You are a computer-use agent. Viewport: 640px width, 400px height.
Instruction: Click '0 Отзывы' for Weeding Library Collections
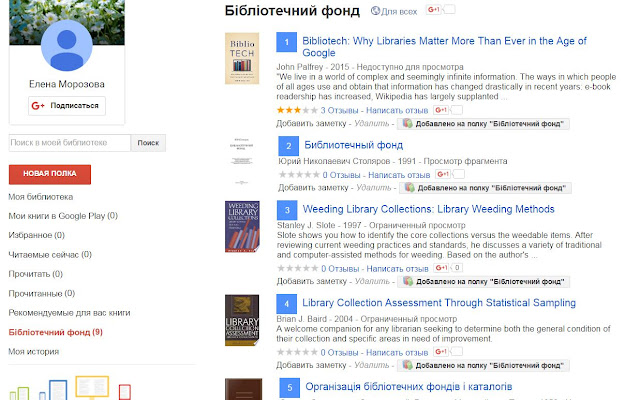click(x=340, y=269)
